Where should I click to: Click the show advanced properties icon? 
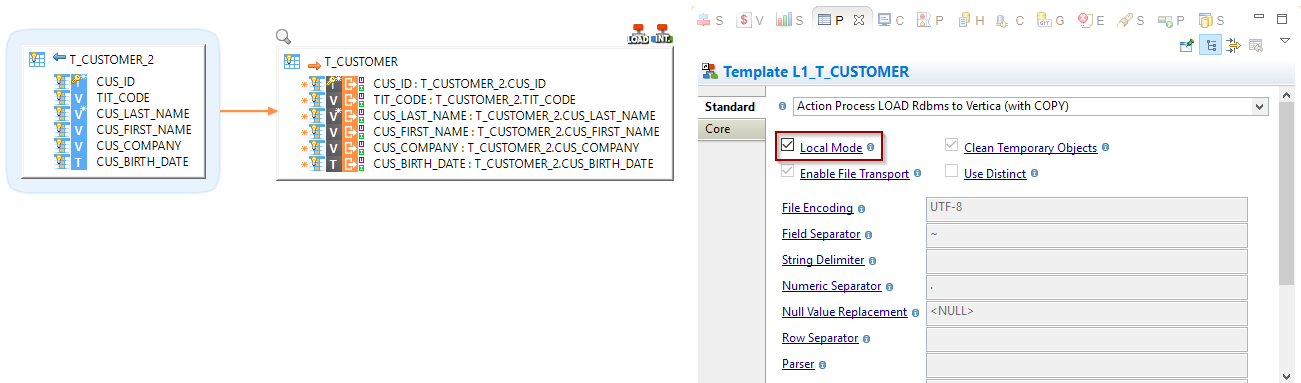coord(1233,44)
